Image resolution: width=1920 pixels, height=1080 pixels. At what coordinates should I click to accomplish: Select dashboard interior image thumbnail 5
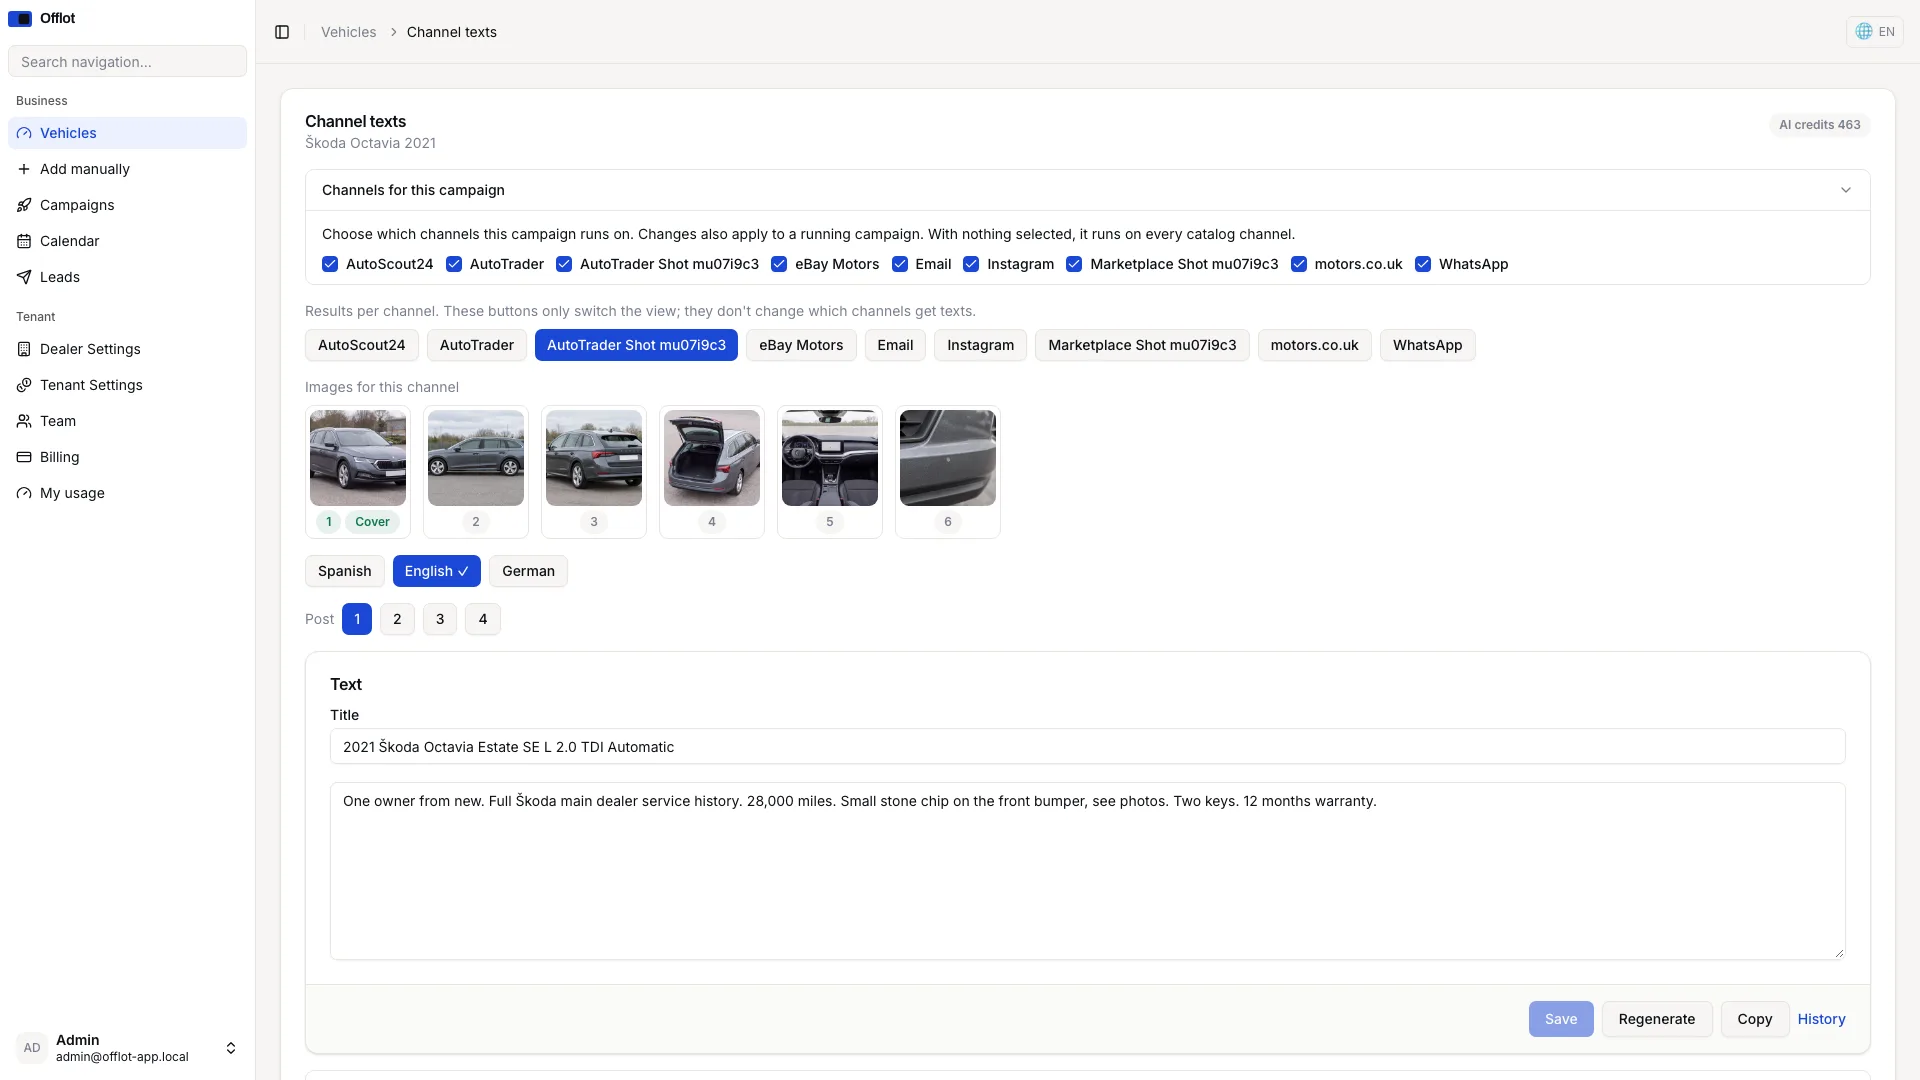tap(830, 458)
